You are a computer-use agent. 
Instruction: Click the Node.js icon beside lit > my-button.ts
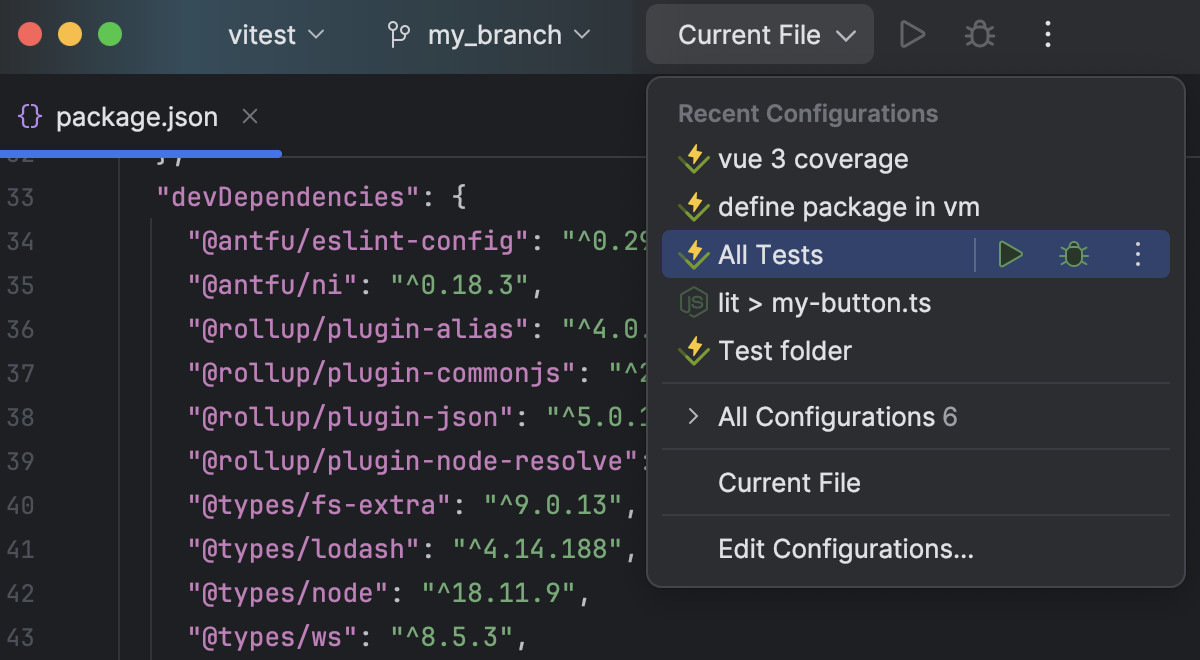[693, 303]
